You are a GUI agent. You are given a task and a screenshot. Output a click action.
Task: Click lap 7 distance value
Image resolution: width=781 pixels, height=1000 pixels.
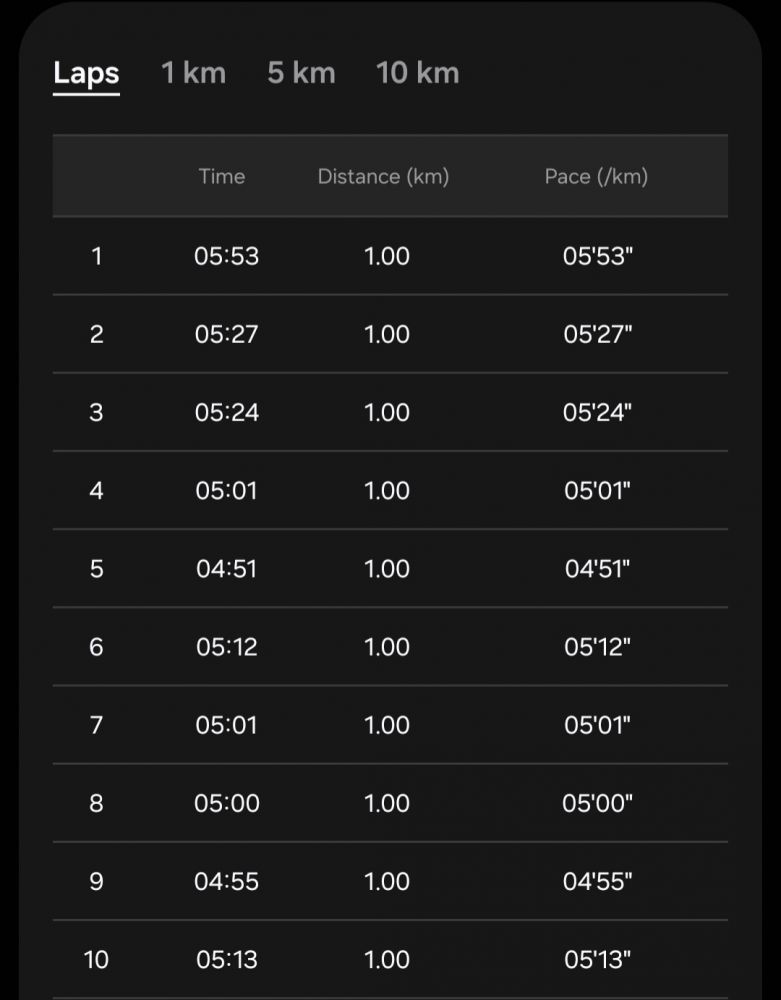tap(387, 725)
